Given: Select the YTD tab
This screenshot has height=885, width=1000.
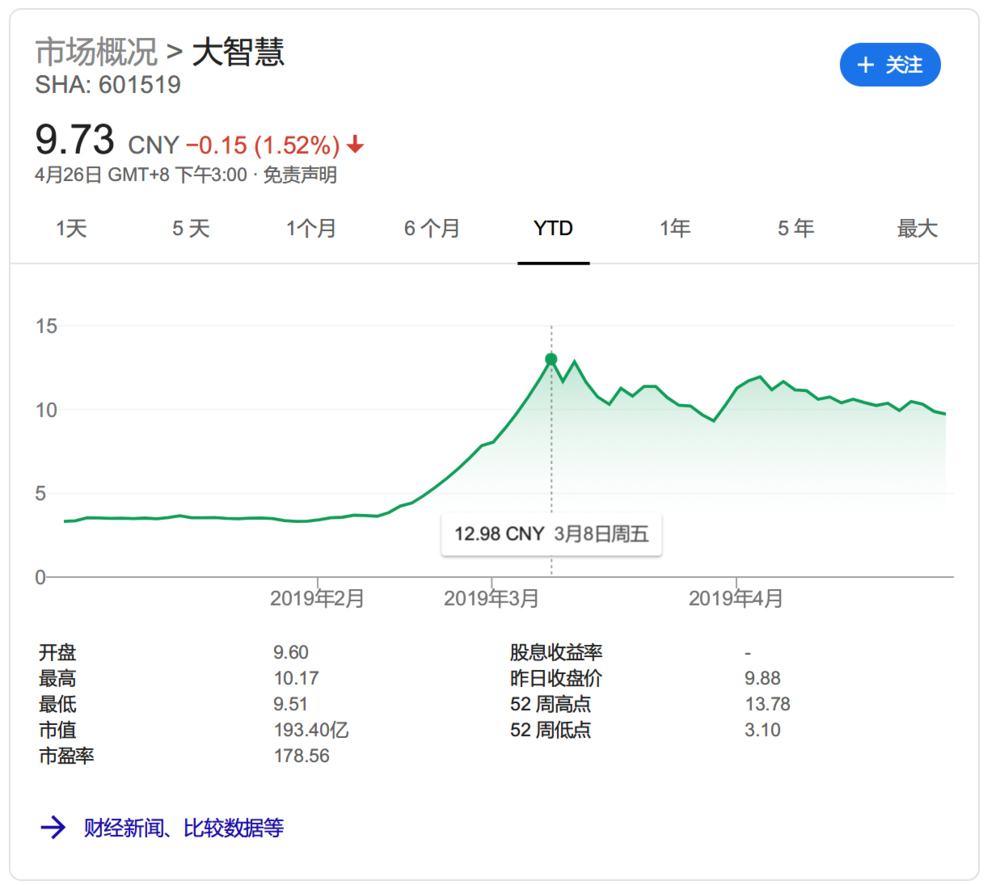Looking at the screenshot, I should 553,229.
